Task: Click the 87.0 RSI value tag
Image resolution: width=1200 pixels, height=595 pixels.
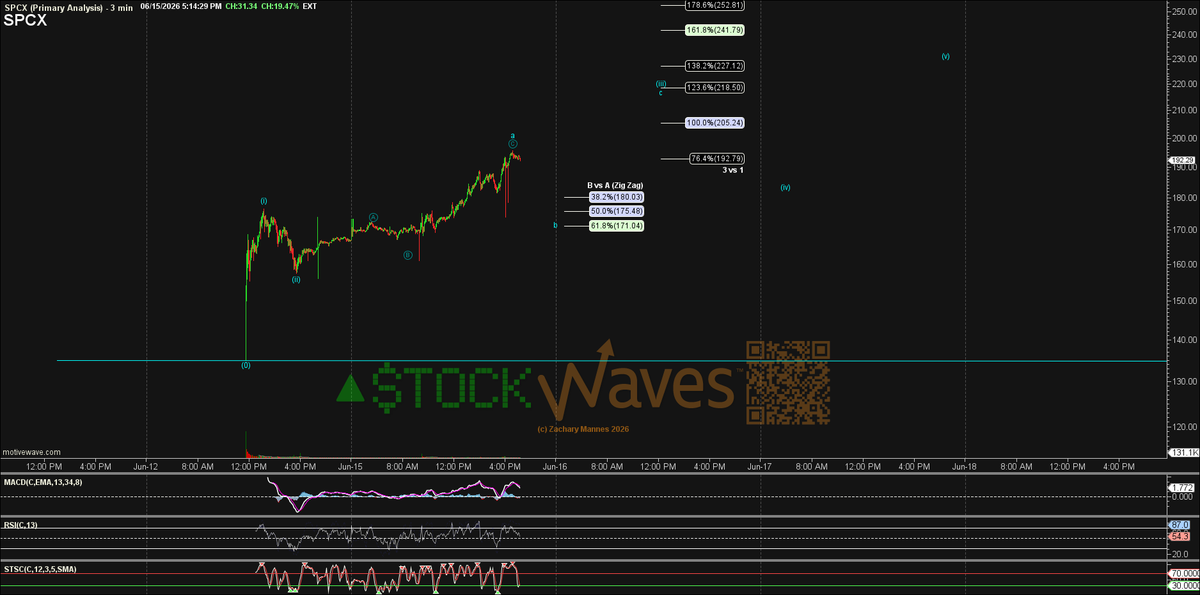Action: click(x=1181, y=525)
